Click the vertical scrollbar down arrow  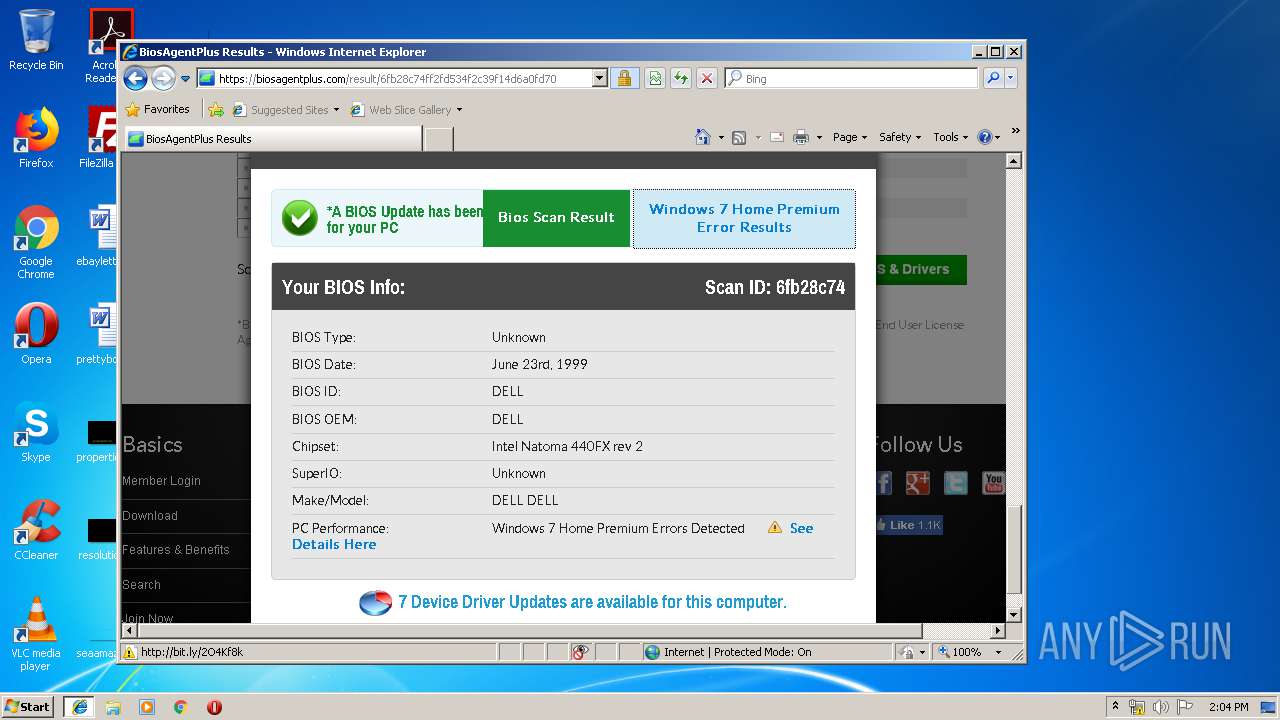coord(1013,614)
